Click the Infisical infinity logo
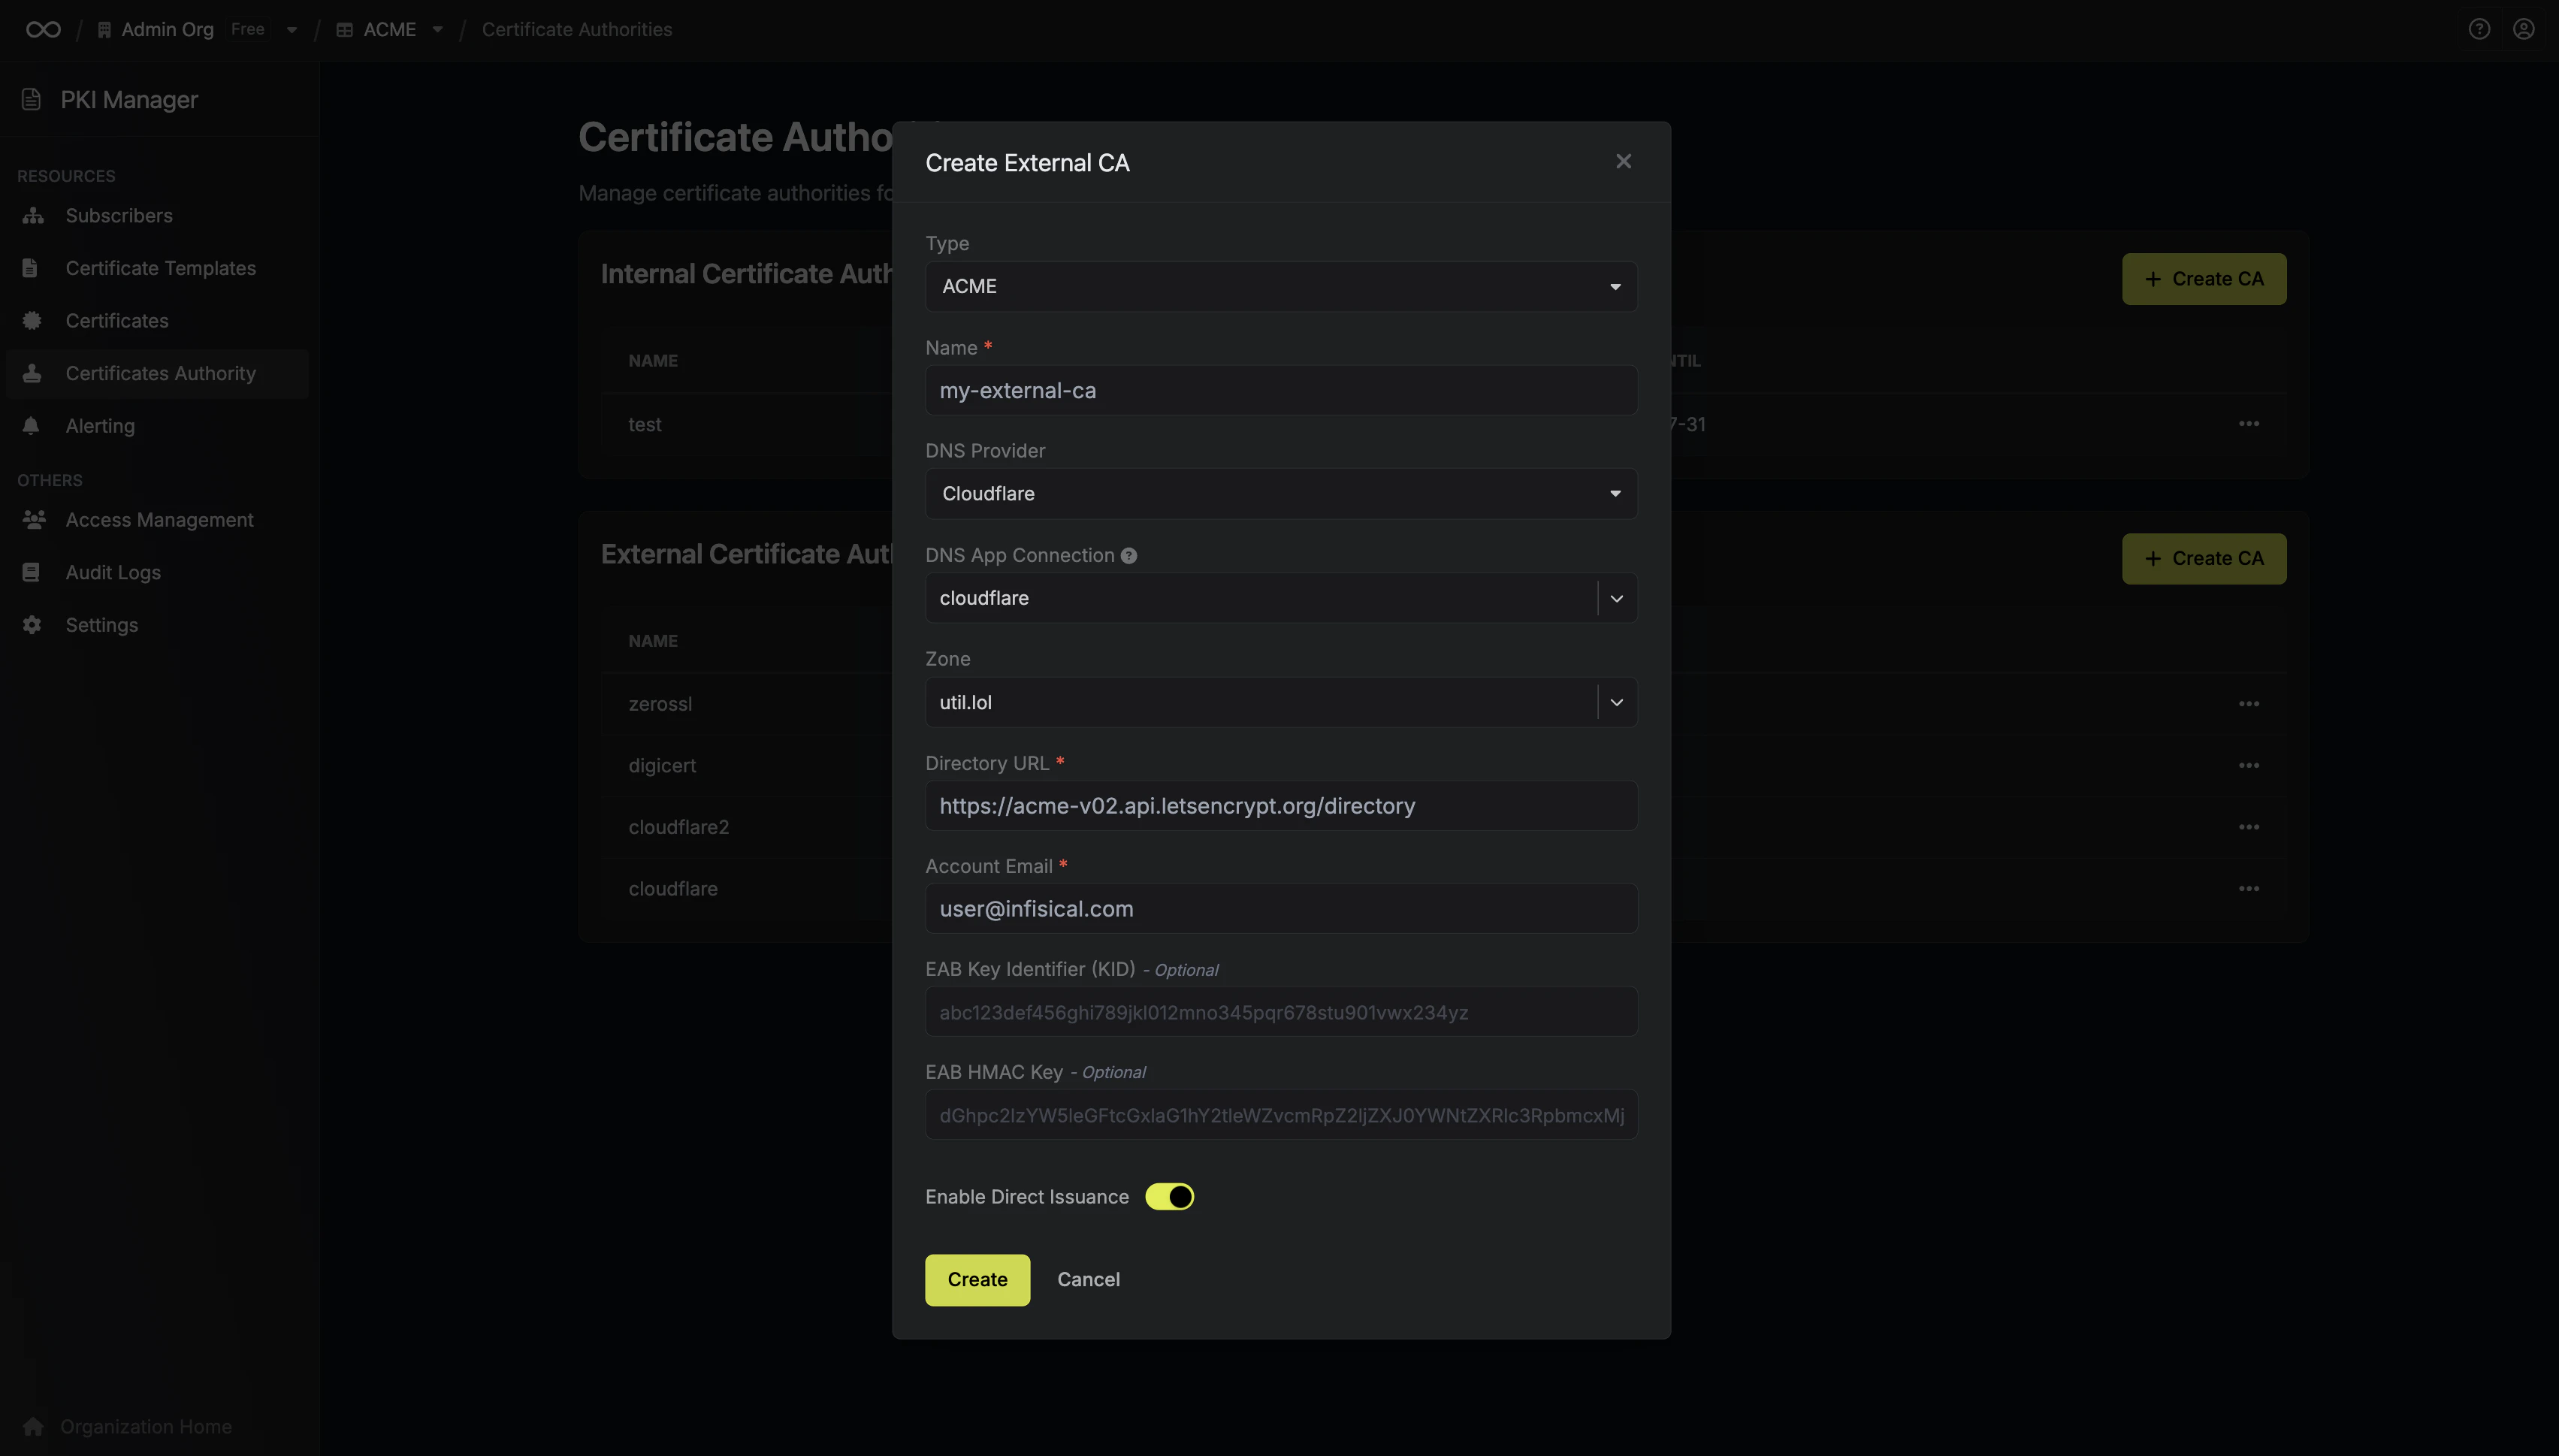The height and width of the screenshot is (1456, 2559). tap(43, 29)
